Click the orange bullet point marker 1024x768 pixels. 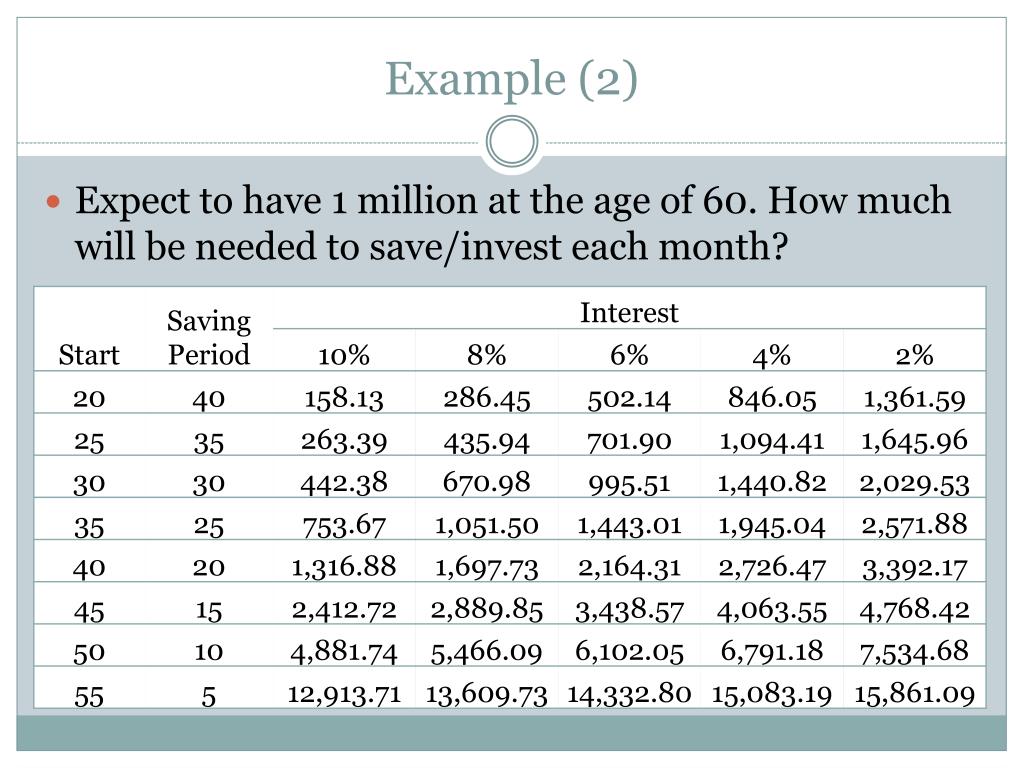54,201
